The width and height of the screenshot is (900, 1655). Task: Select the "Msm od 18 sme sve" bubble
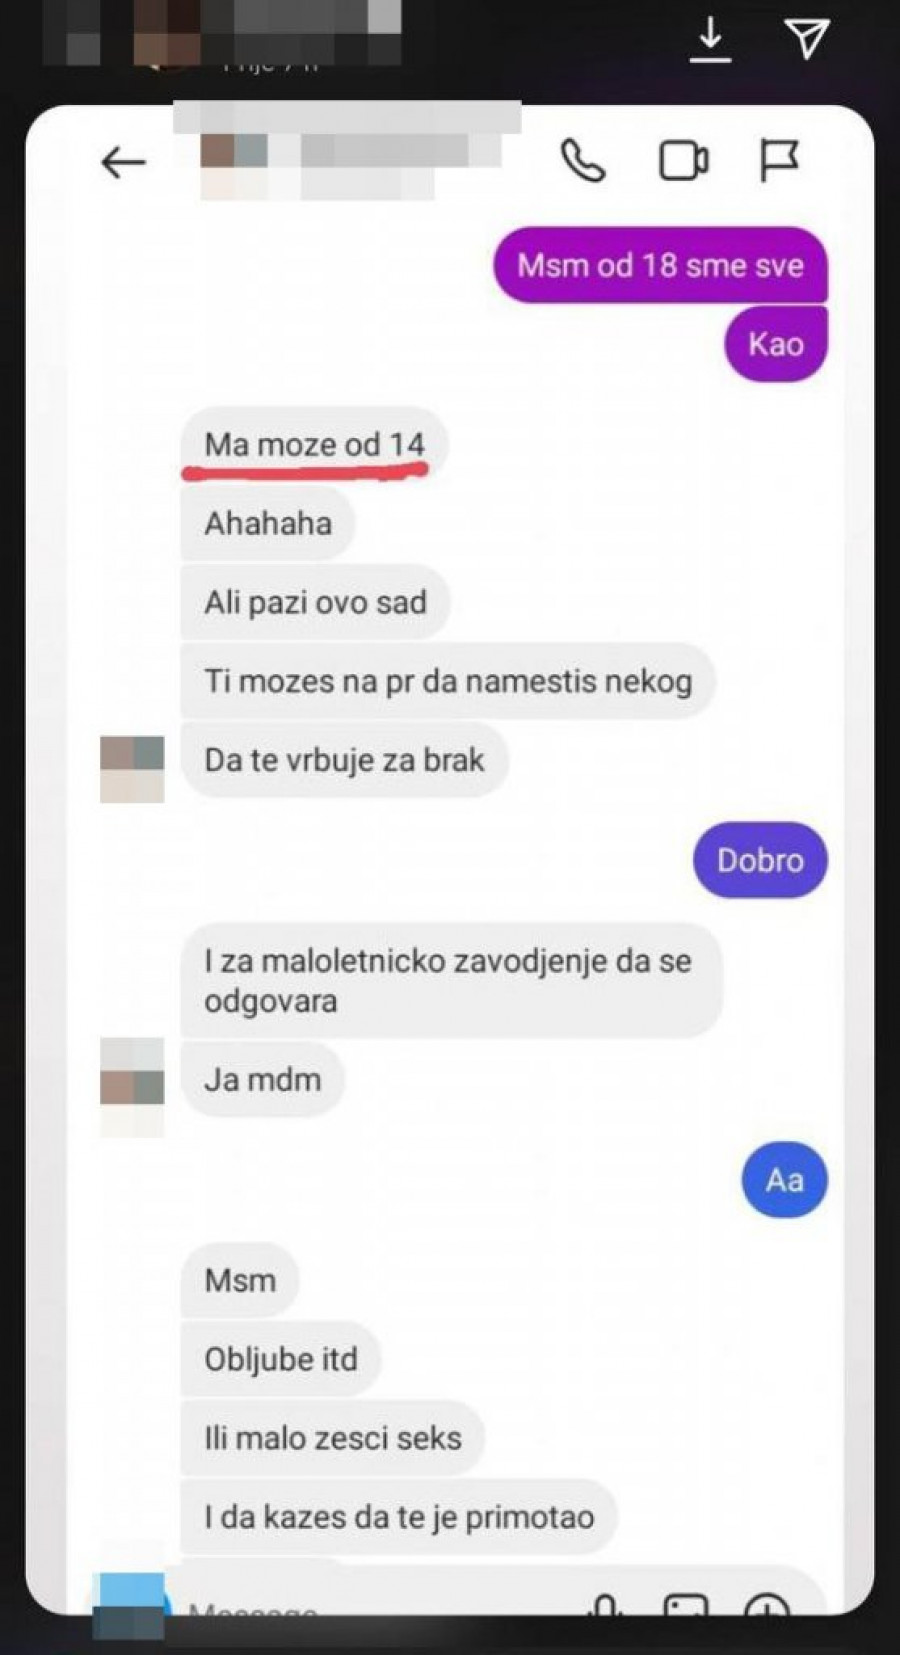(x=660, y=265)
